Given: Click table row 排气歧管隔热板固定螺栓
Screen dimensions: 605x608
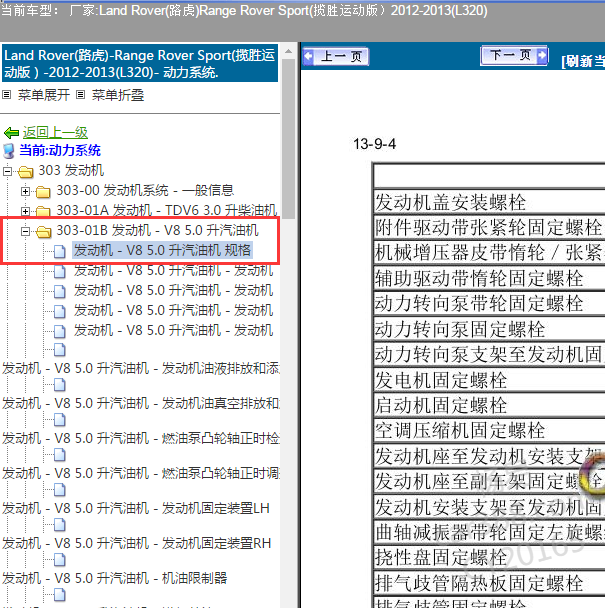Looking at the screenshot, I should [x=489, y=583].
